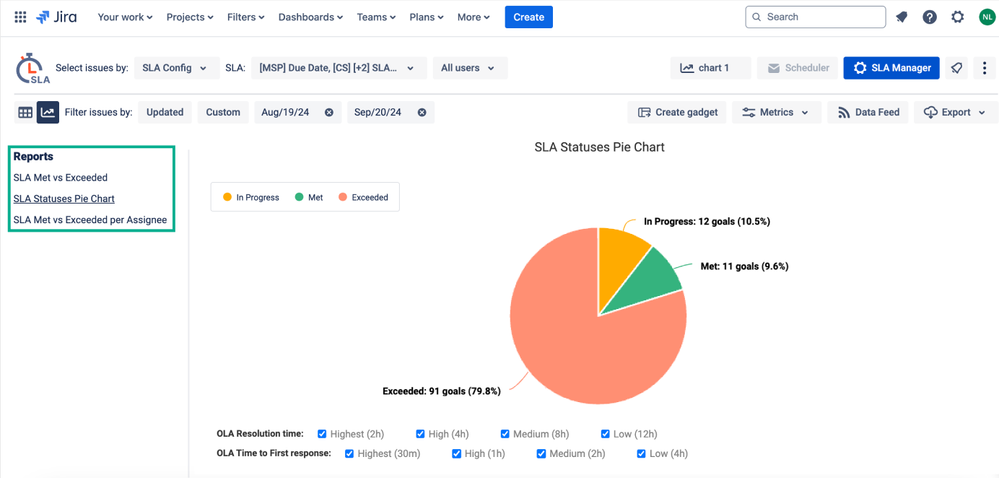Click the Met: 11 goals (9.6%) label
This screenshot has width=999, height=478.
745,266
